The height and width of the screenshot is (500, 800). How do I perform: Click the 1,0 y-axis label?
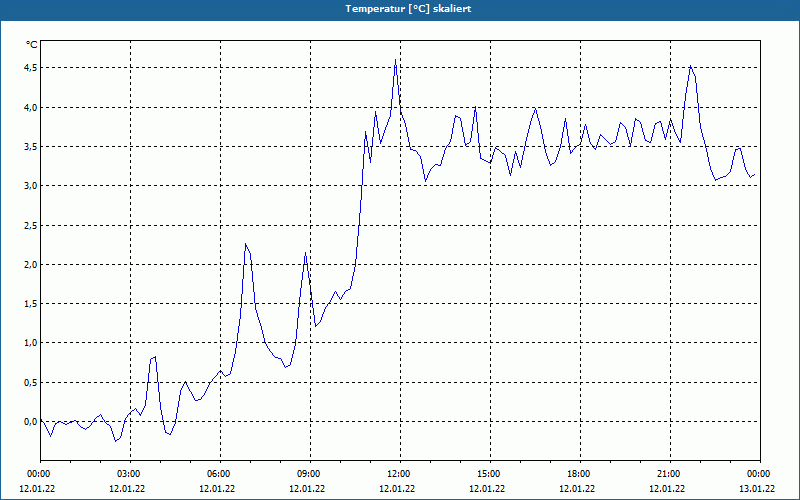31,343
